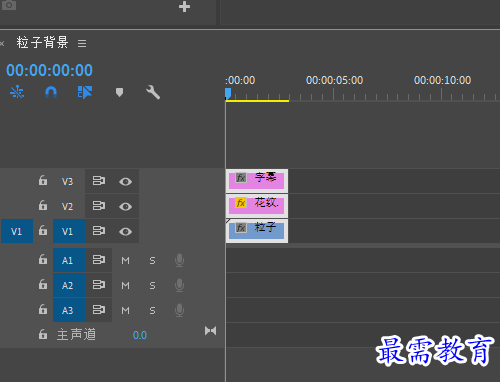Hide track V2 output with eye
The width and height of the screenshot is (500, 382).
pyautogui.click(x=125, y=207)
